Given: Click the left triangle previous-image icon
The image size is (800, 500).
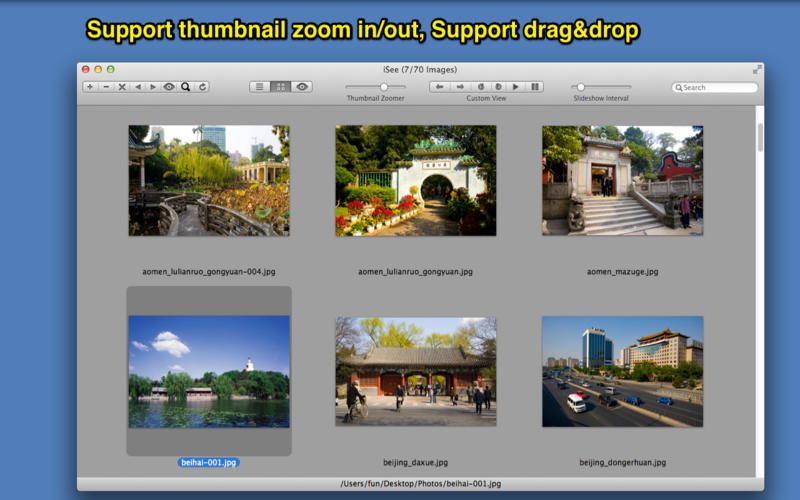Looking at the screenshot, I should pyautogui.click(x=138, y=87).
